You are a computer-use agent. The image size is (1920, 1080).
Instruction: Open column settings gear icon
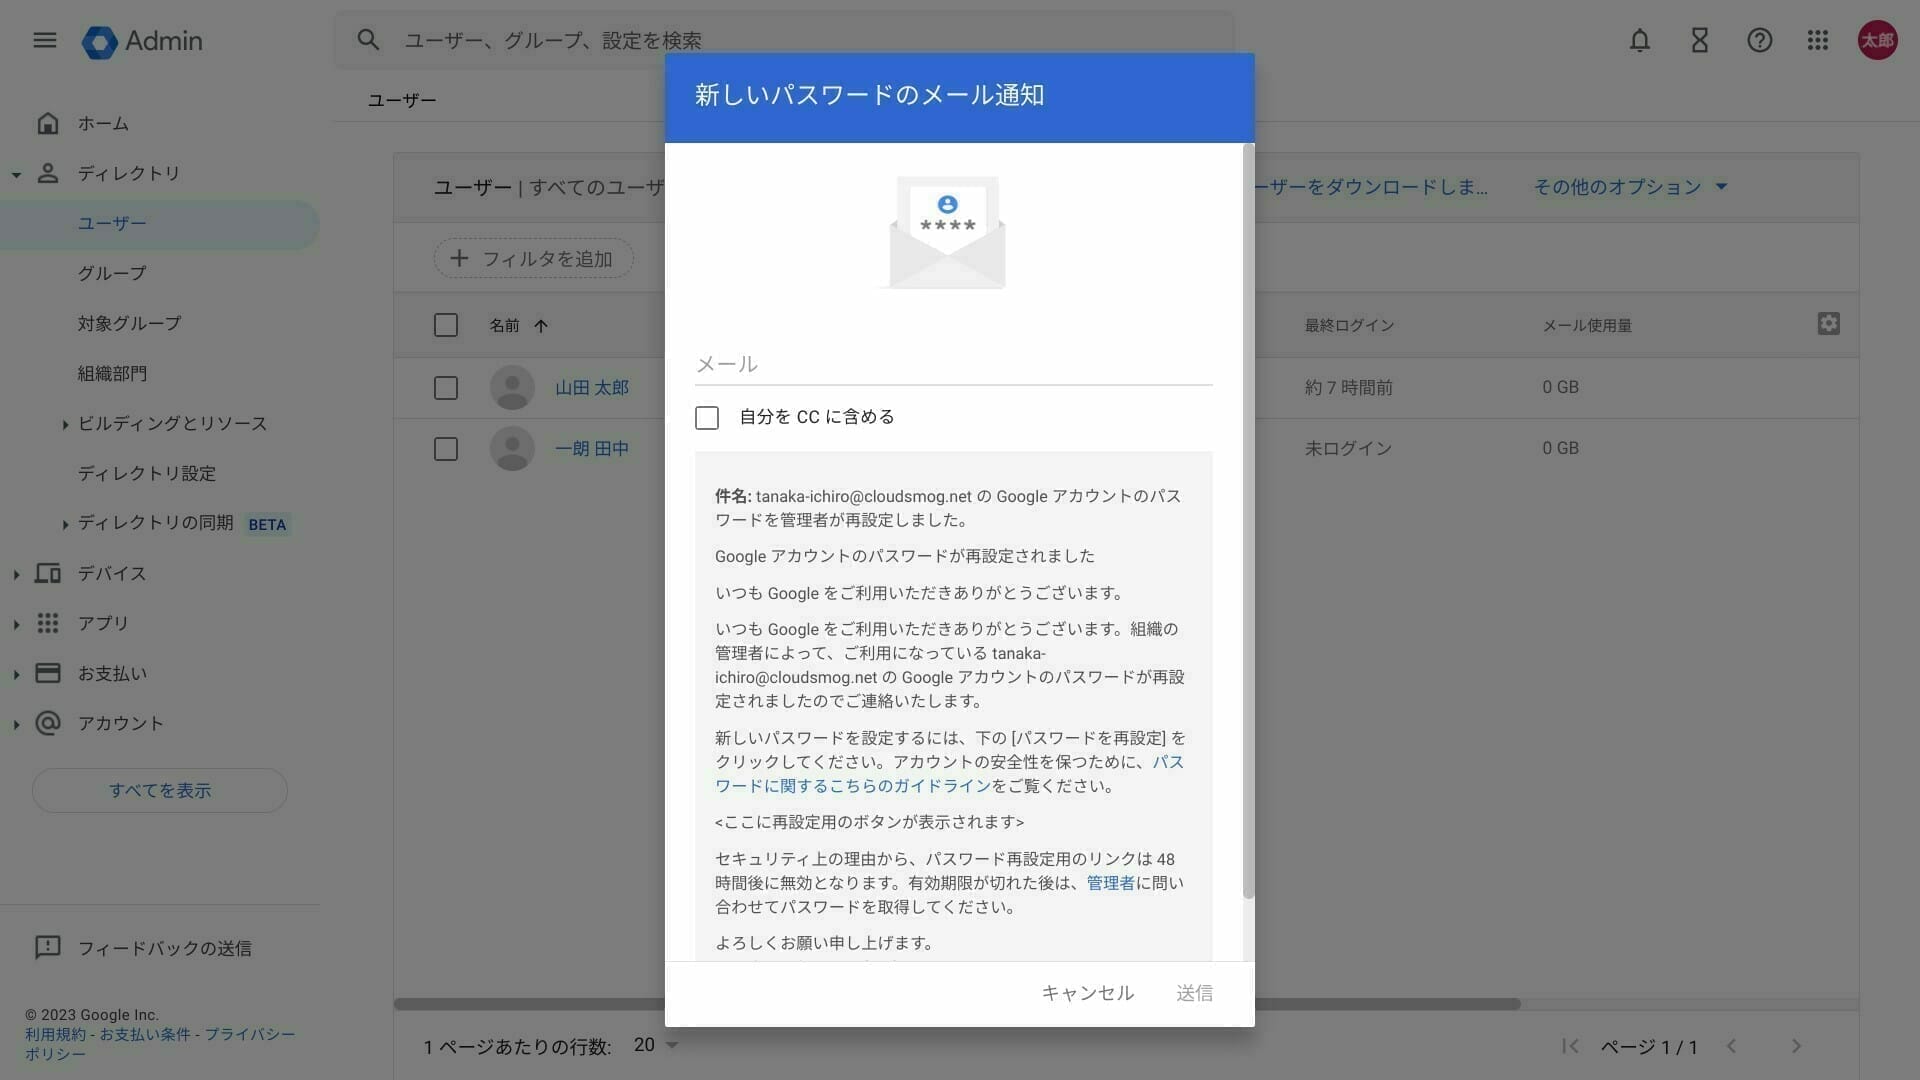(1829, 323)
